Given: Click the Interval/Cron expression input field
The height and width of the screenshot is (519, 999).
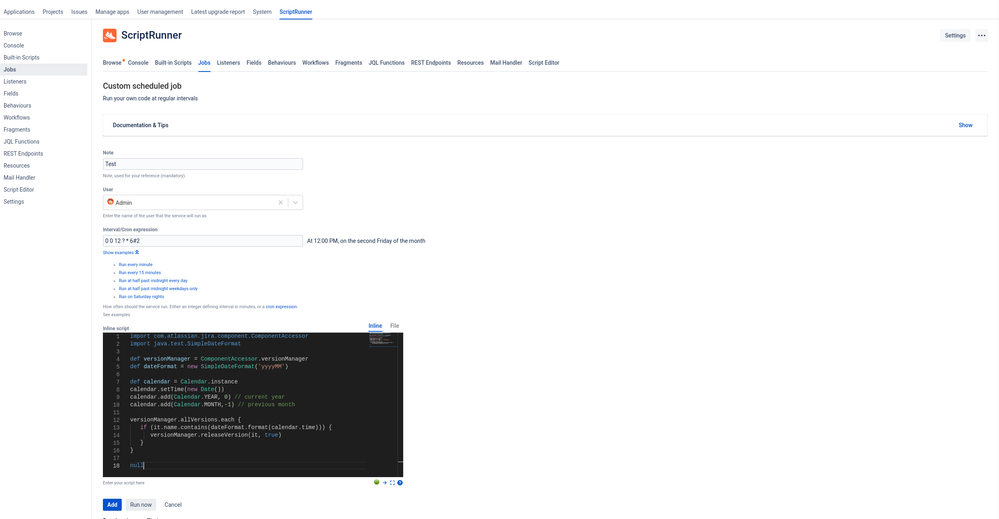Looking at the screenshot, I should tap(203, 241).
